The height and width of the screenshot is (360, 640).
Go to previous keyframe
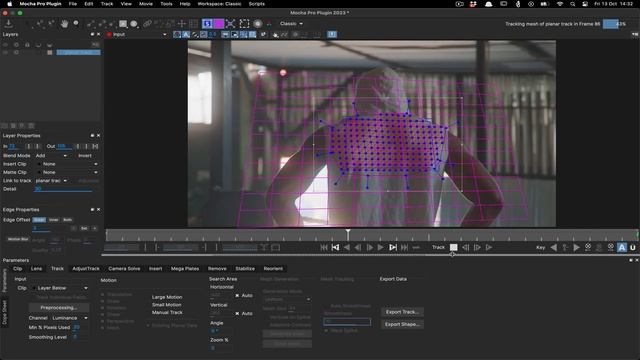554,247
